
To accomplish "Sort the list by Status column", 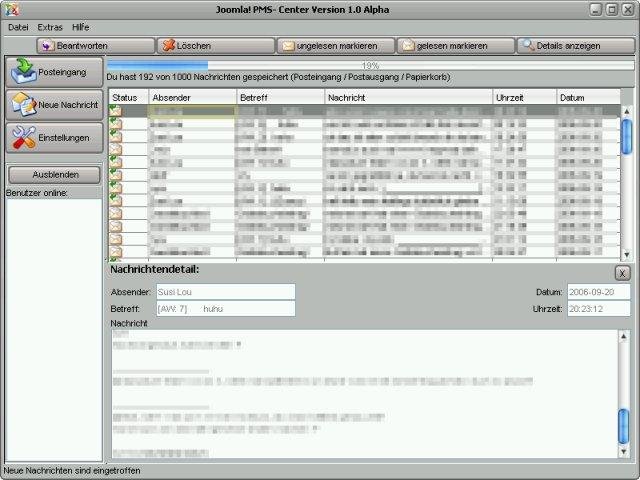I will 128,98.
